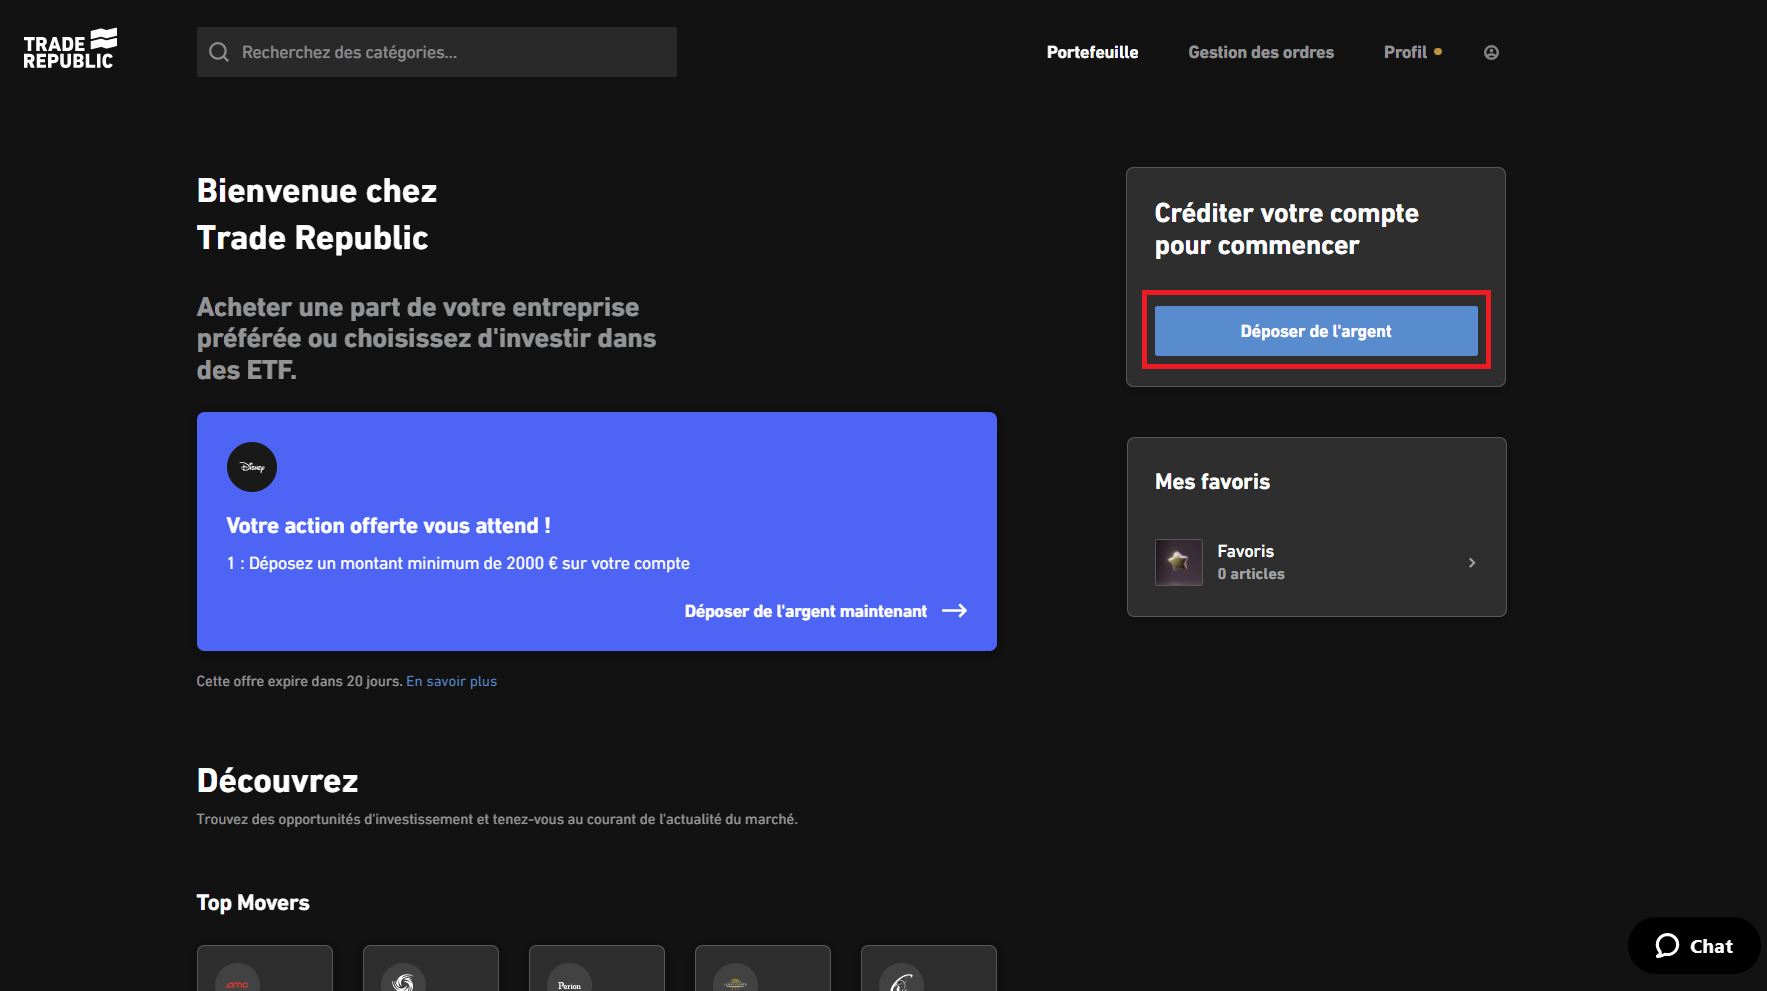1767x991 pixels.
Task: Open the Profil menu item
Action: click(1405, 52)
